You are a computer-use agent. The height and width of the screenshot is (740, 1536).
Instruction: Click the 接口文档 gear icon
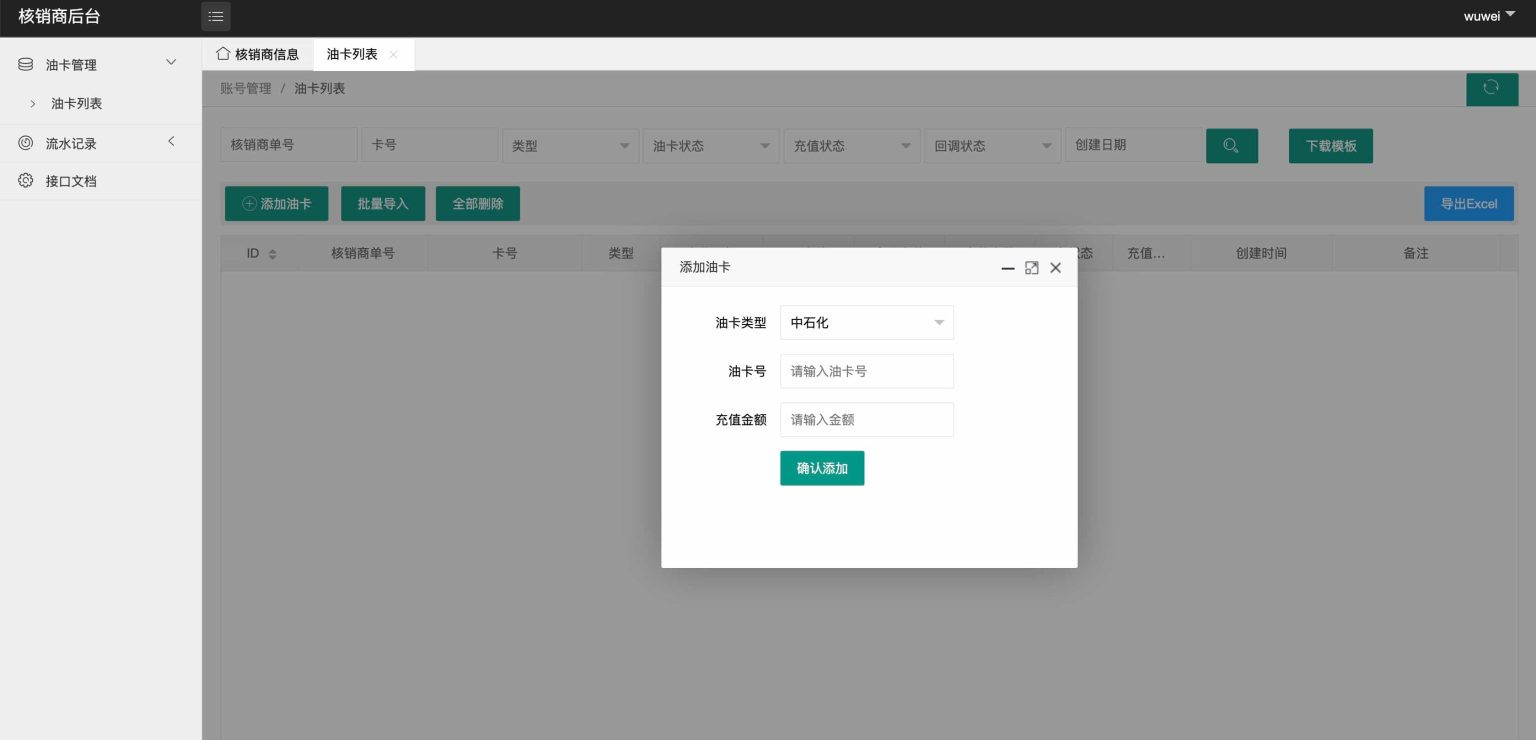26,181
